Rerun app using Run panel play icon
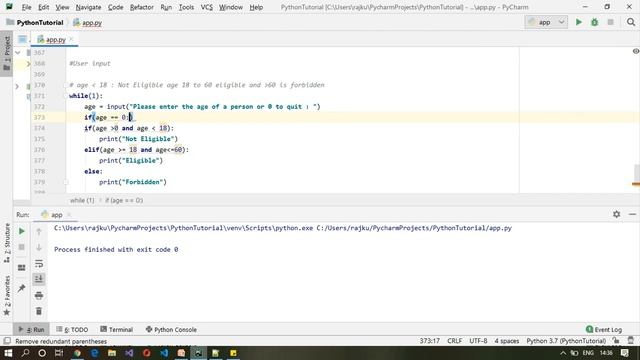The width and height of the screenshot is (640, 360). [22, 231]
